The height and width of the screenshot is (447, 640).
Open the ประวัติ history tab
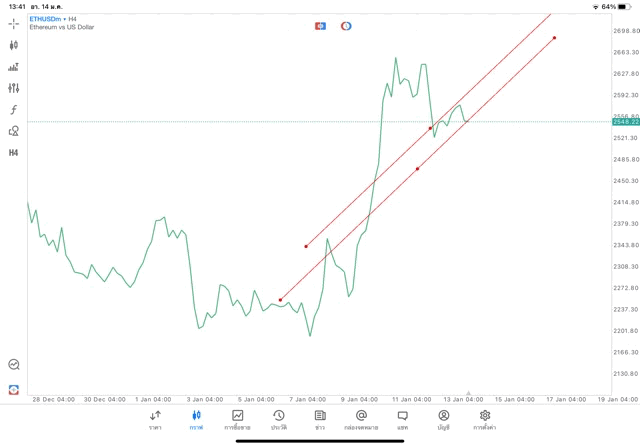pyautogui.click(x=279, y=419)
